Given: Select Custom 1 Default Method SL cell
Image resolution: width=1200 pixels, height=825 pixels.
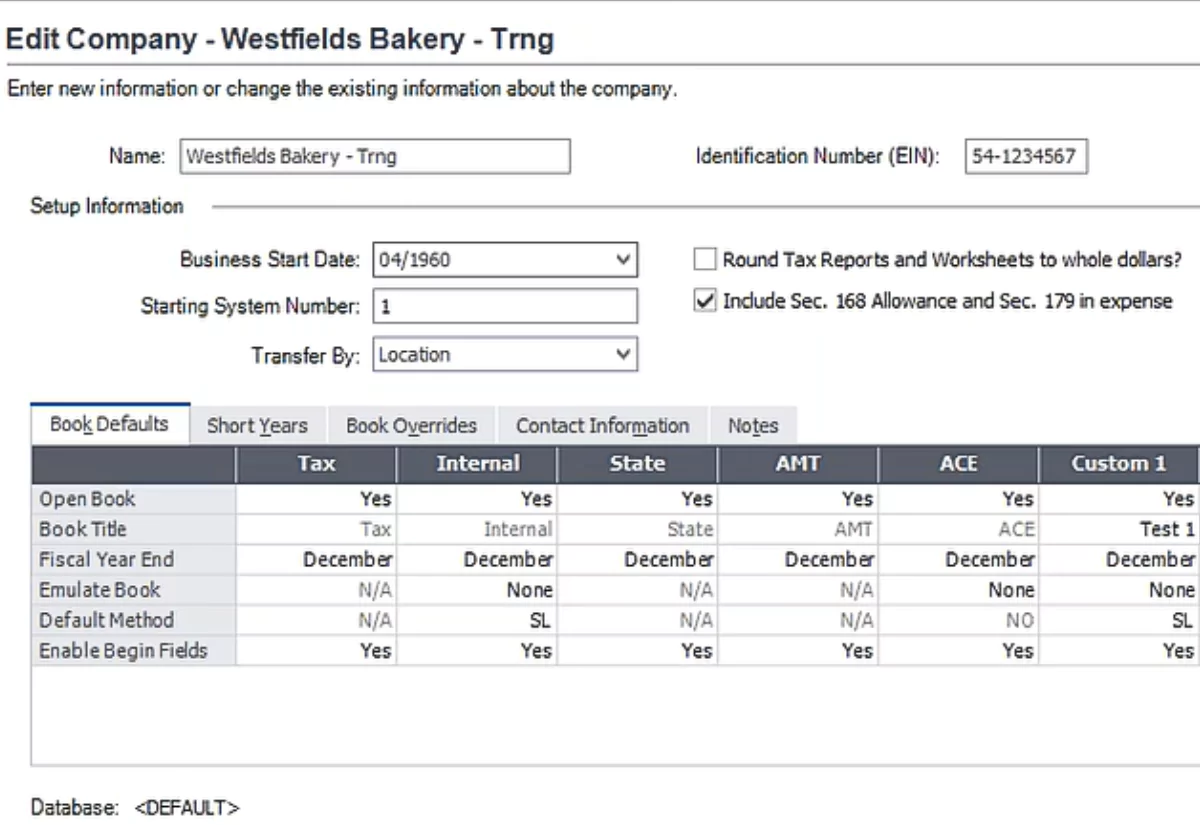Looking at the screenshot, I should tap(1119, 620).
